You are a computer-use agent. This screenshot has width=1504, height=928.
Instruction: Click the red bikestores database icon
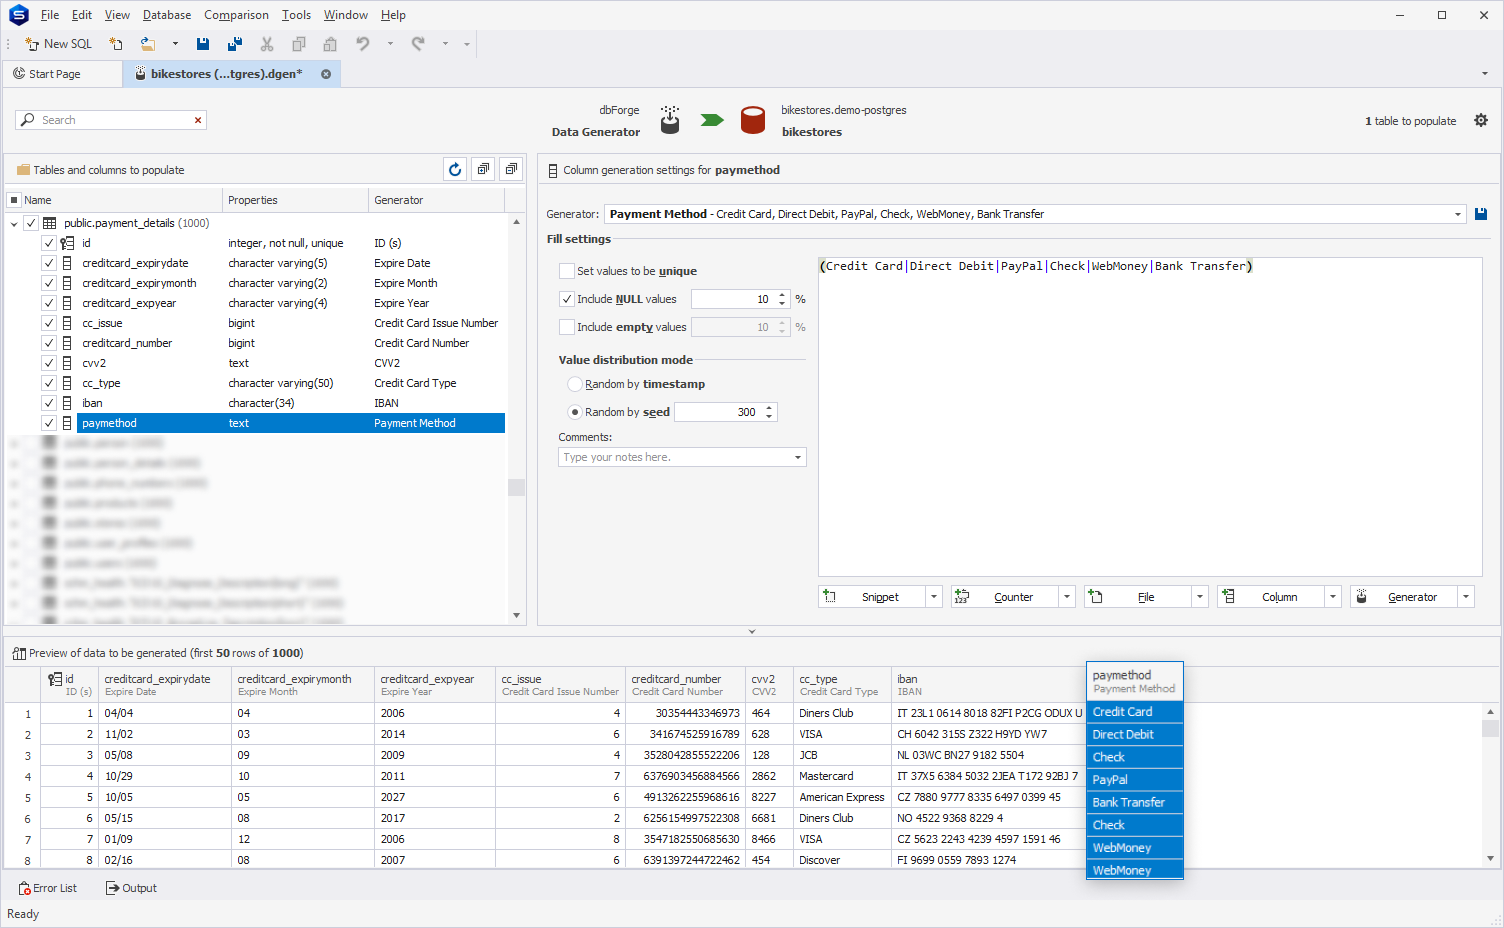[x=753, y=120]
